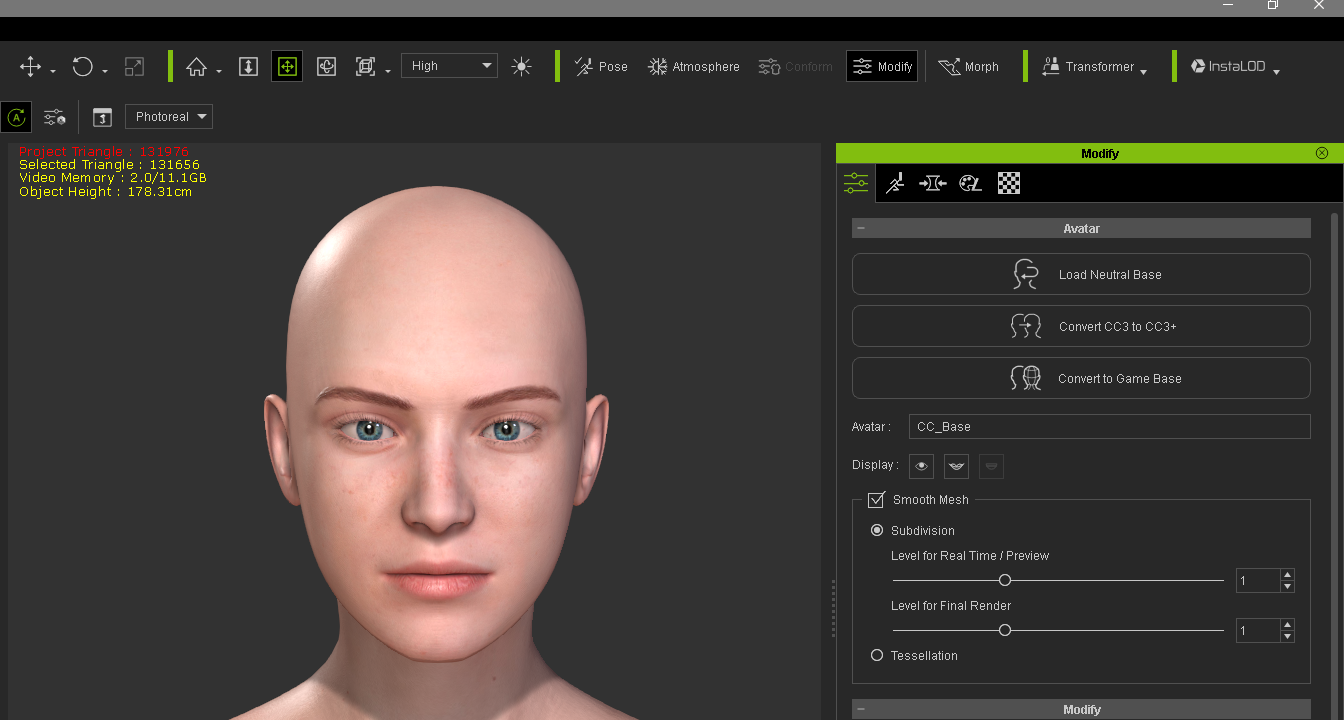Screen dimensions: 1344x720
Task: Open the Move tool dropdown arrow
Action: coord(53,72)
